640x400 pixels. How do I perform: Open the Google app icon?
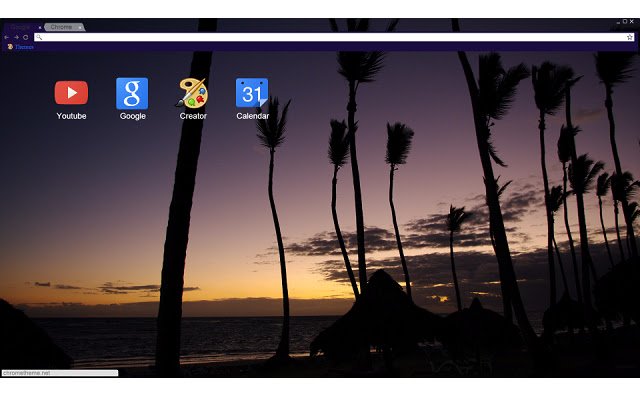pyautogui.click(x=132, y=93)
